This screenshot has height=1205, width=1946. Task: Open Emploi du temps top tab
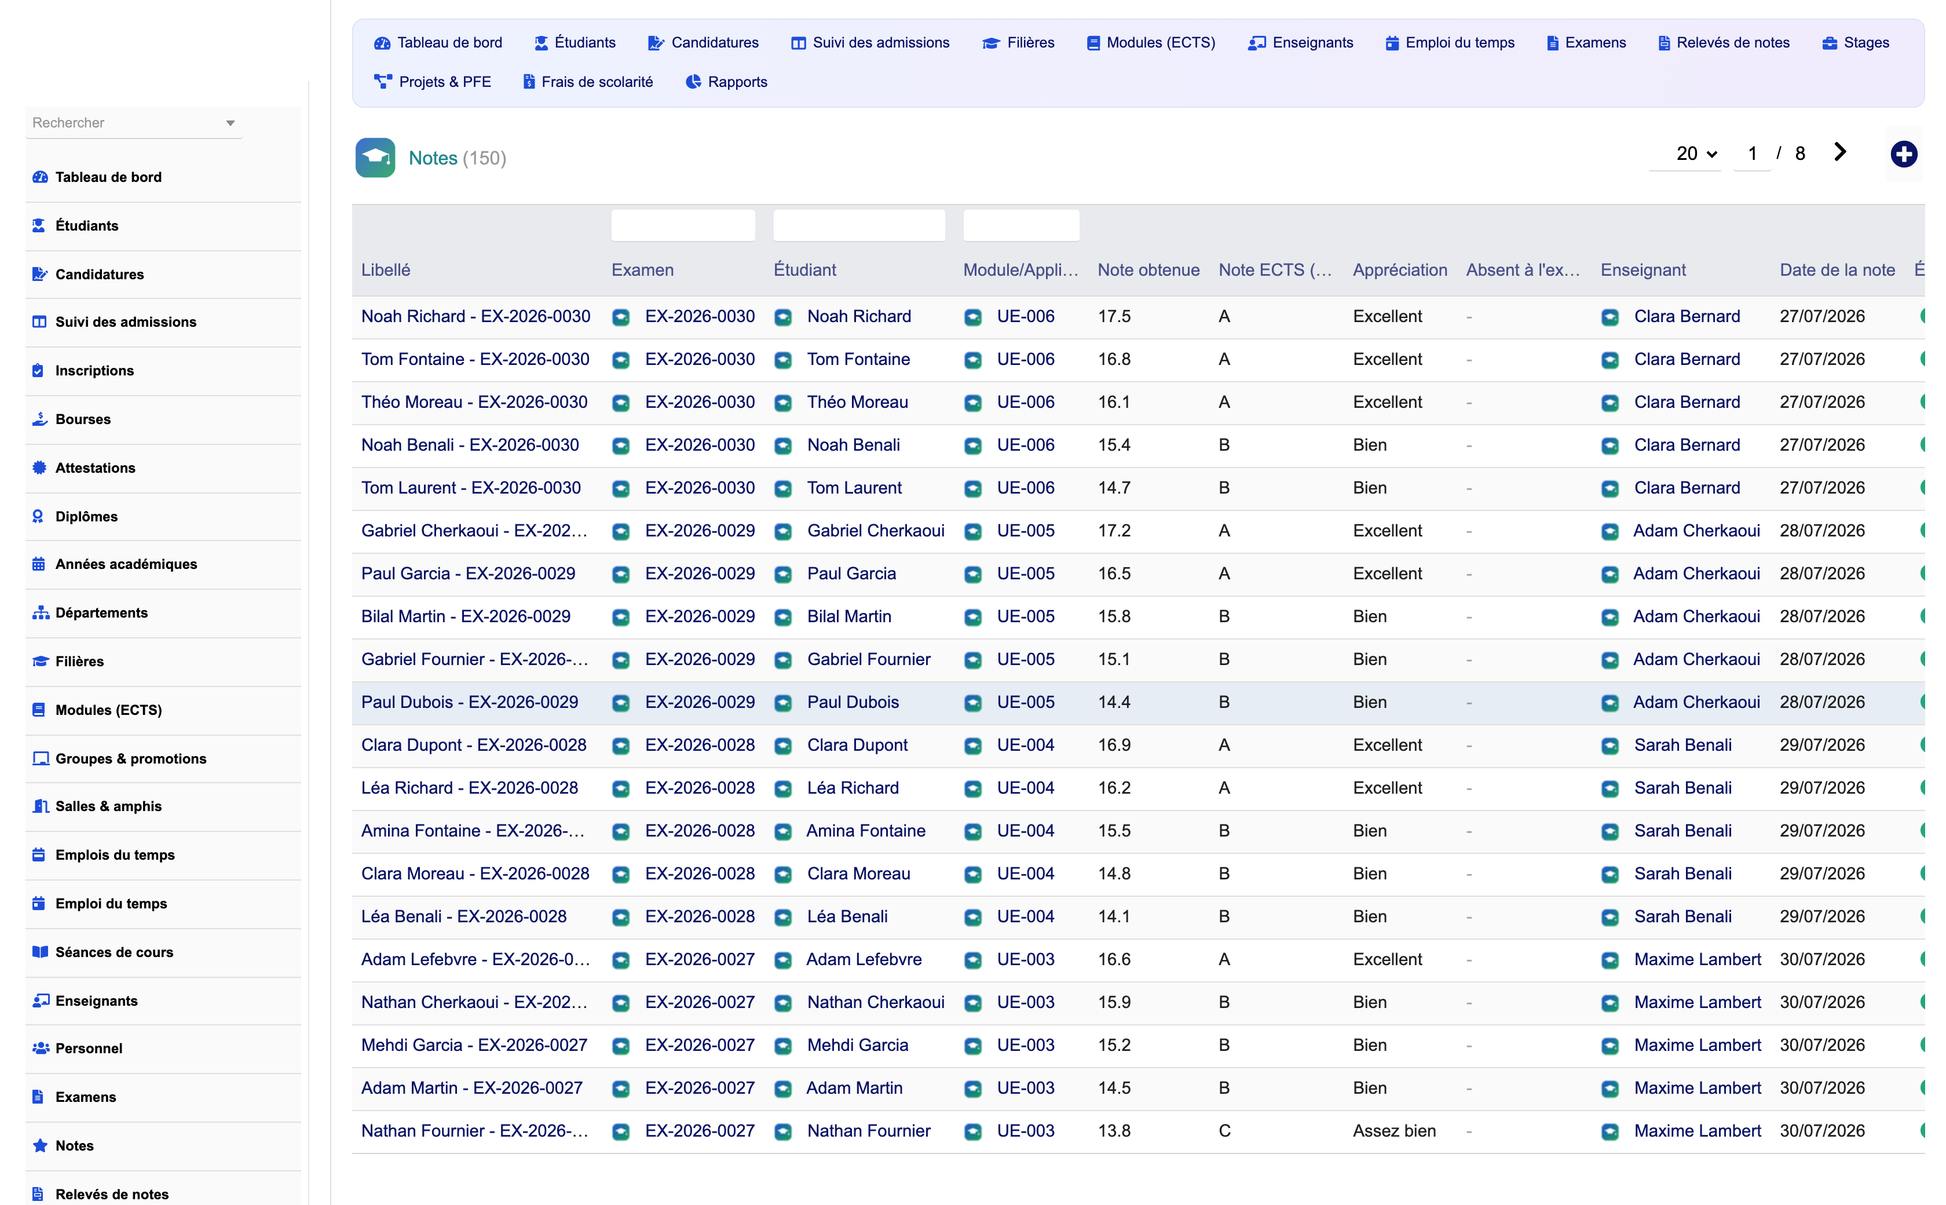coord(1449,43)
